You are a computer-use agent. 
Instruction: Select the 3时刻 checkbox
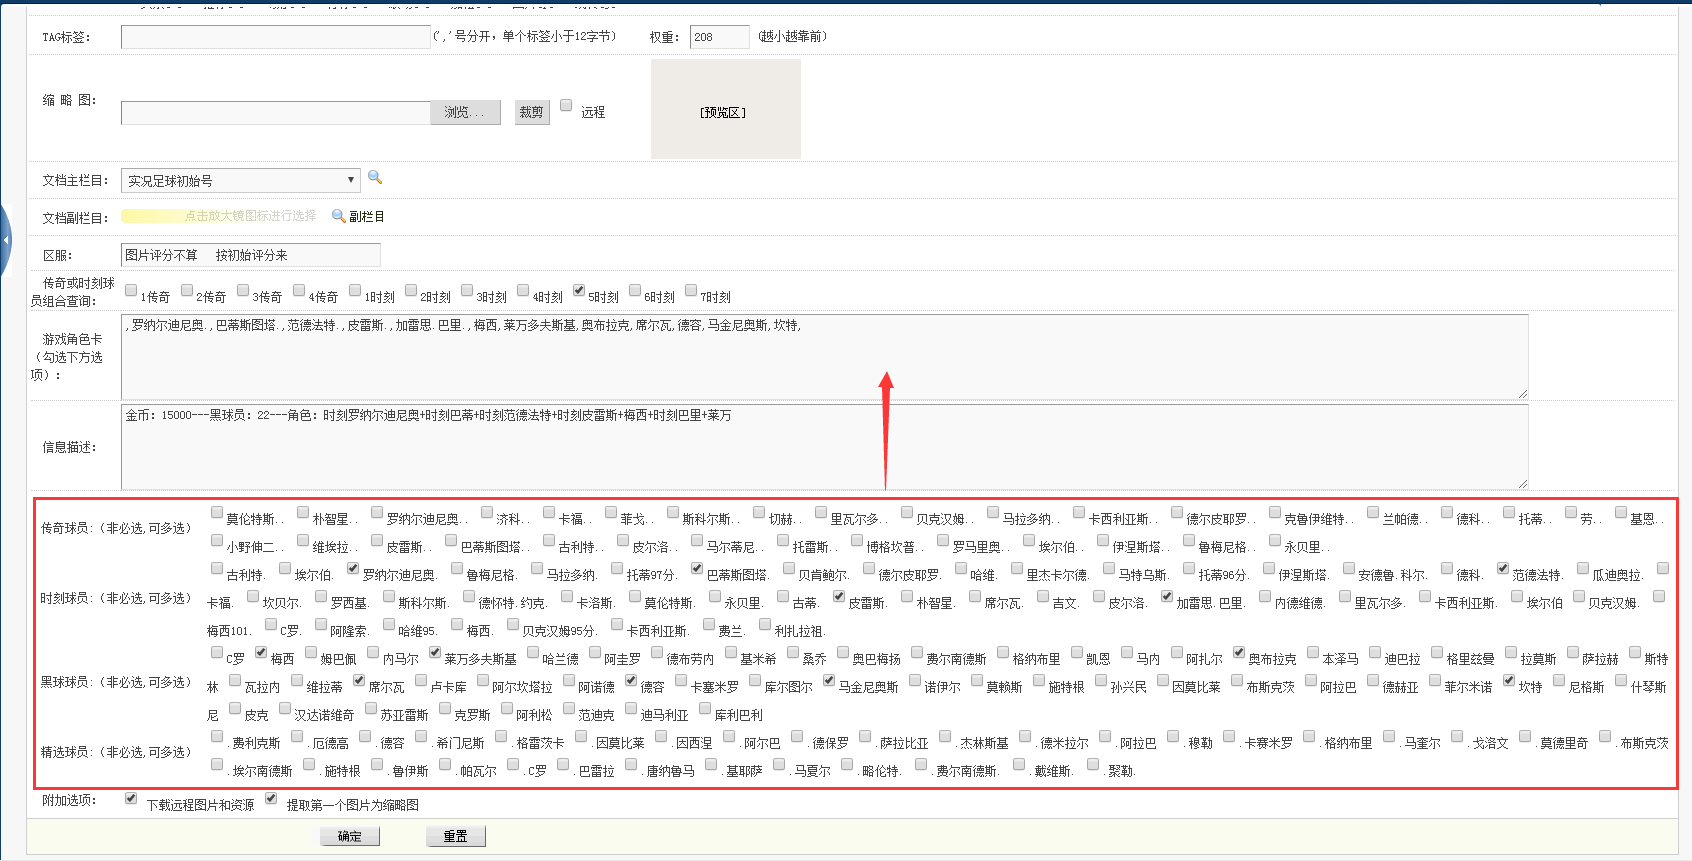[467, 290]
